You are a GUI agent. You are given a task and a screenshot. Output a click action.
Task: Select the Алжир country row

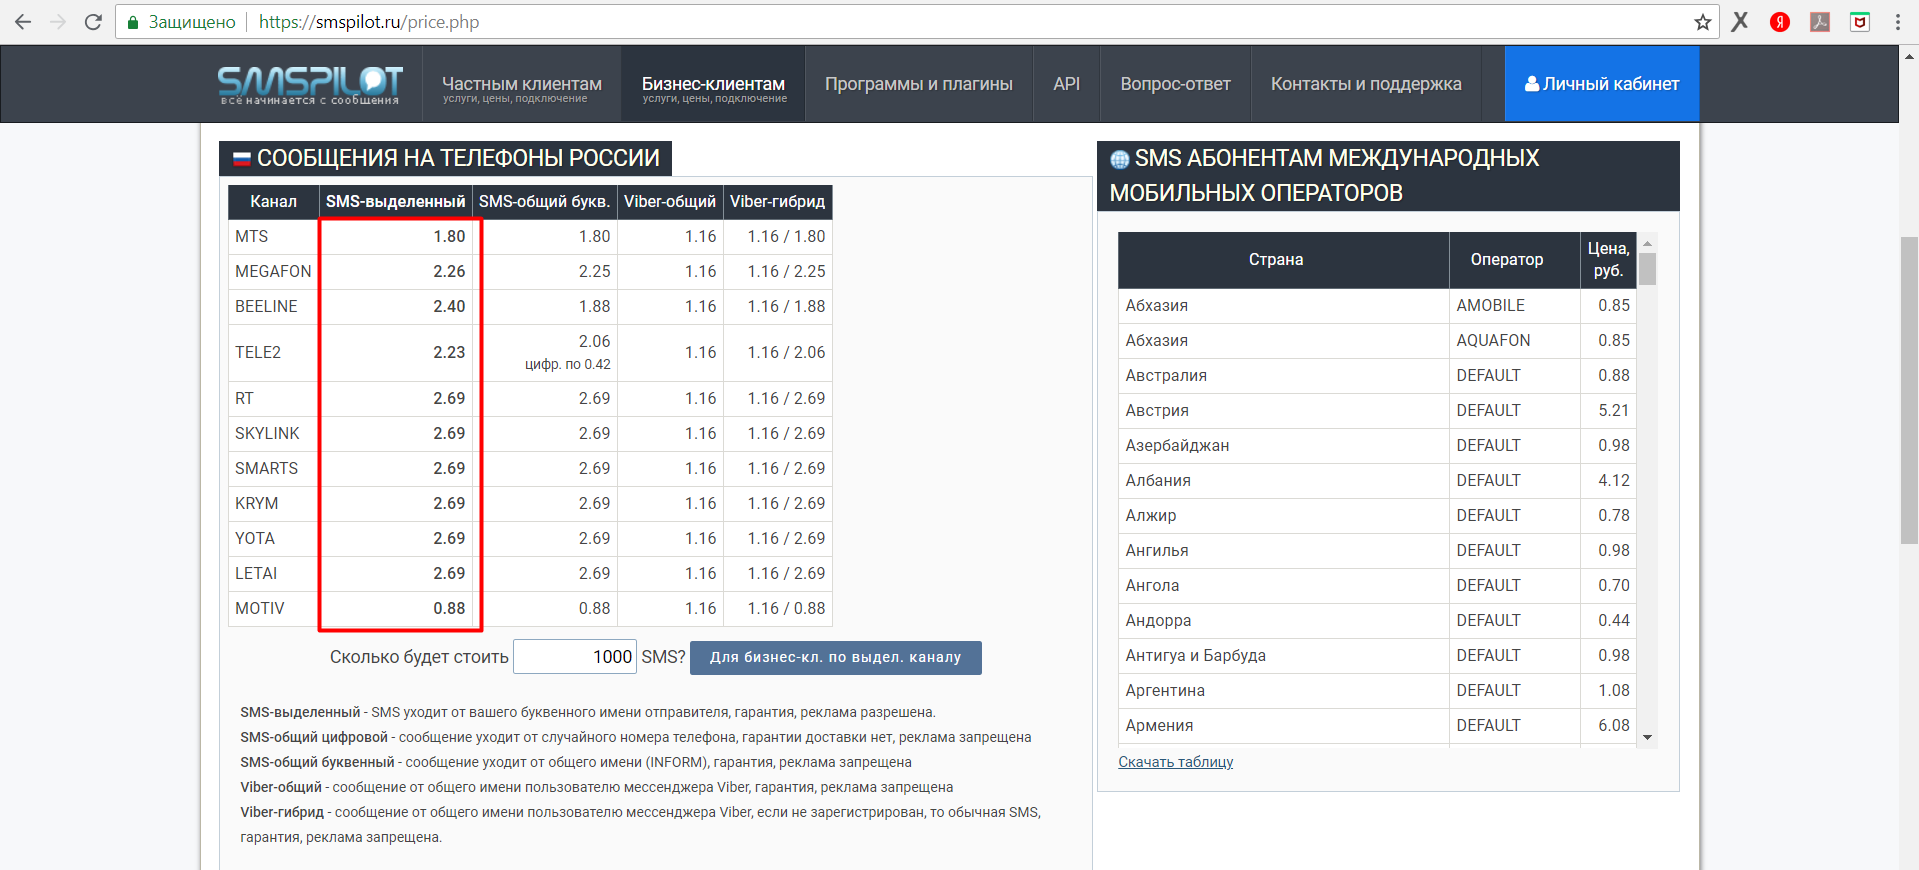tap(1378, 516)
